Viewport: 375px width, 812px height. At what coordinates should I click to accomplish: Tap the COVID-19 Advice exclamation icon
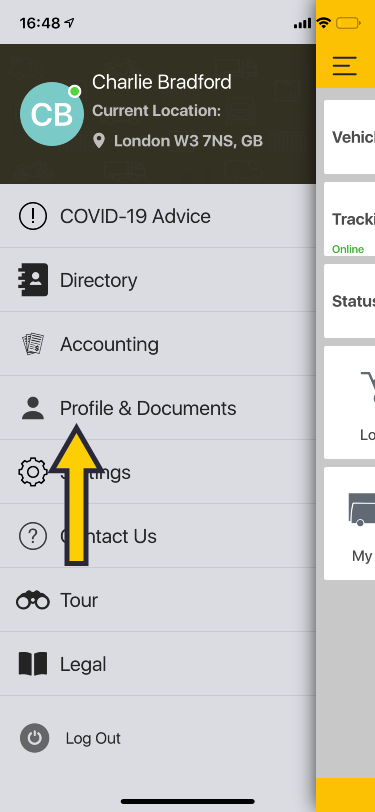pyautogui.click(x=33, y=216)
